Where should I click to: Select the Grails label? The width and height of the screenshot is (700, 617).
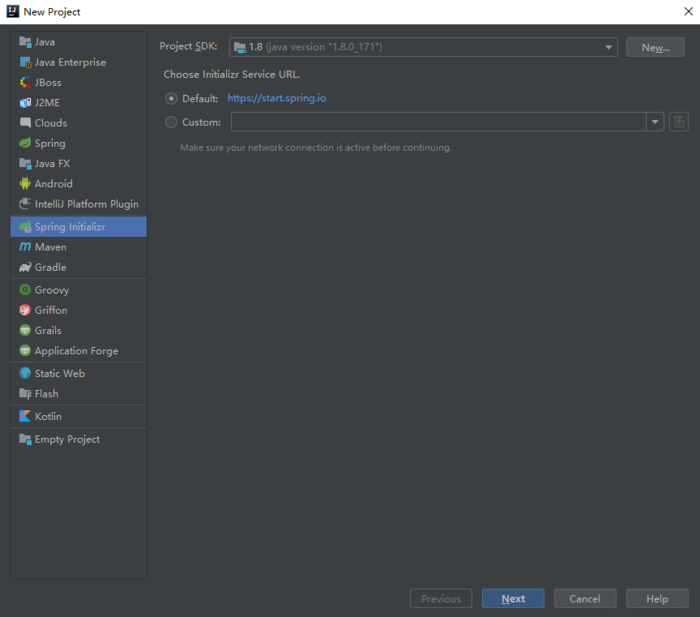click(x=48, y=330)
